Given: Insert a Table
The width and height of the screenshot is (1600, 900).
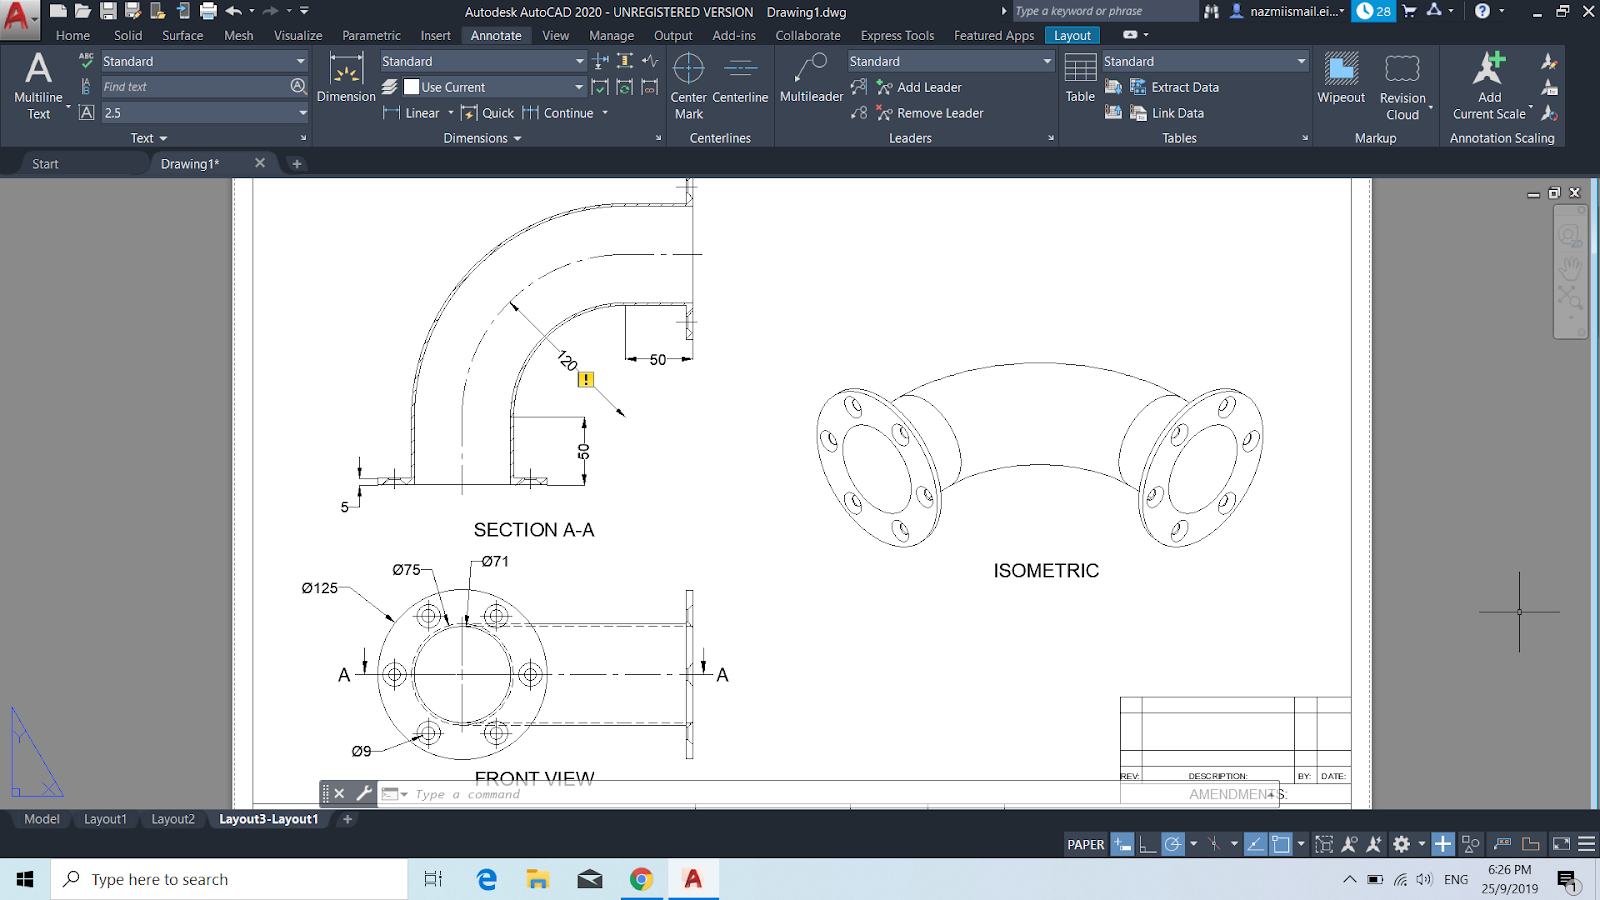Looking at the screenshot, I should coord(1080,78).
